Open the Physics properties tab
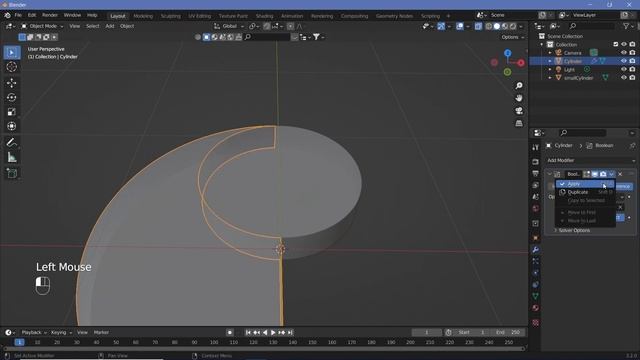Image resolution: width=640 pixels, height=360 pixels. (536, 273)
